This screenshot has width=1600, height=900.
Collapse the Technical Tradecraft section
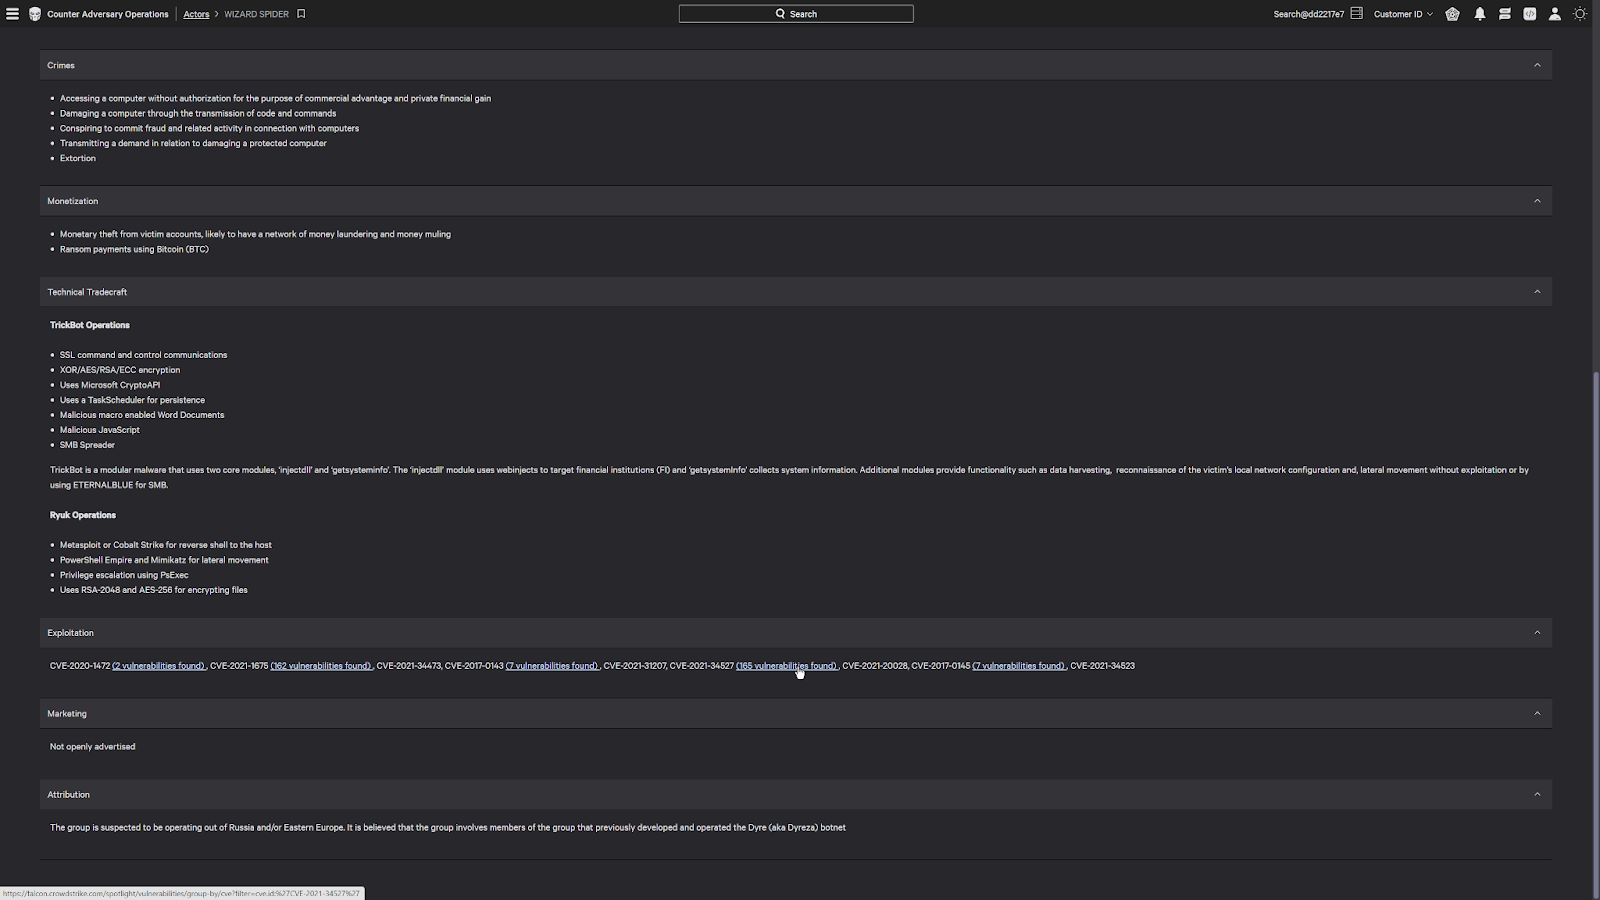click(1537, 292)
